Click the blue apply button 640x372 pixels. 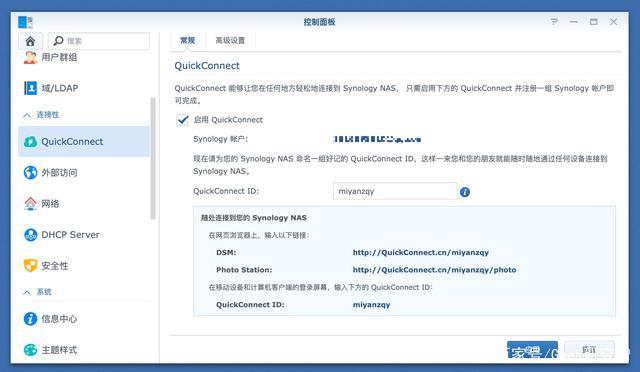click(532, 350)
